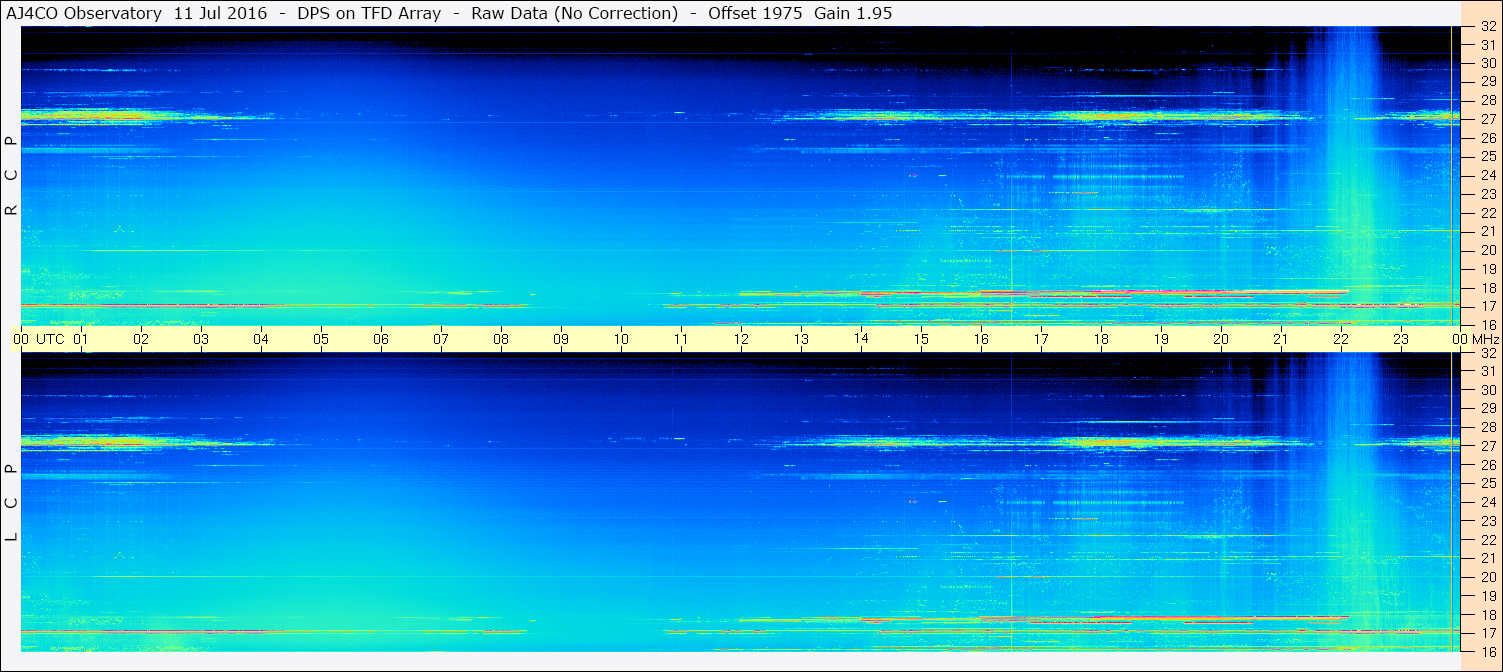Screen dimensions: 1503x672
Task: Select the 24 MHz label on LCP scale
Action: pos(1488,502)
